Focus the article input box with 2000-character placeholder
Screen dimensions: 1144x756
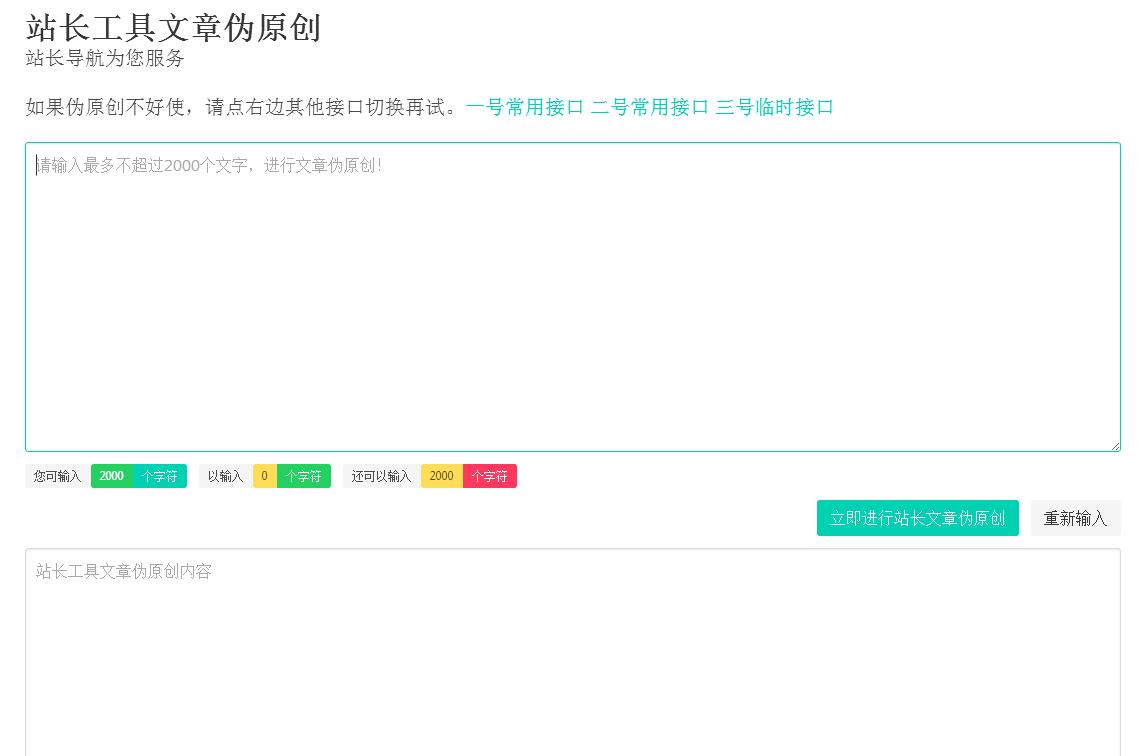tap(572, 296)
